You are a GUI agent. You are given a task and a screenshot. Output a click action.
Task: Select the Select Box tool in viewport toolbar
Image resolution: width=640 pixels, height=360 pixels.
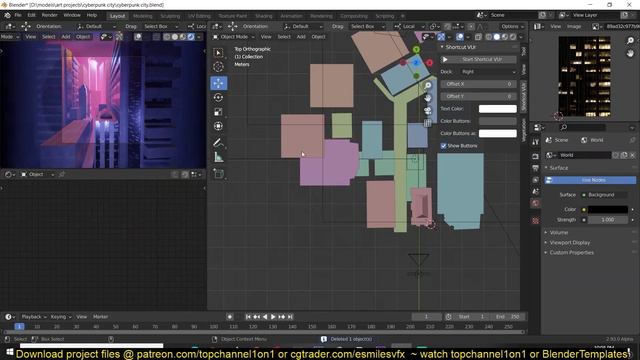click(x=218, y=53)
